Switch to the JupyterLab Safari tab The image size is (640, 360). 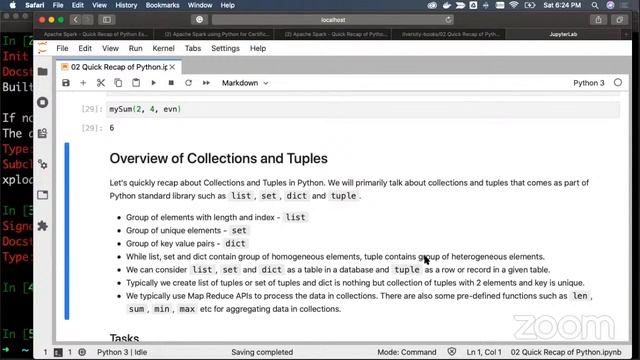(x=563, y=34)
